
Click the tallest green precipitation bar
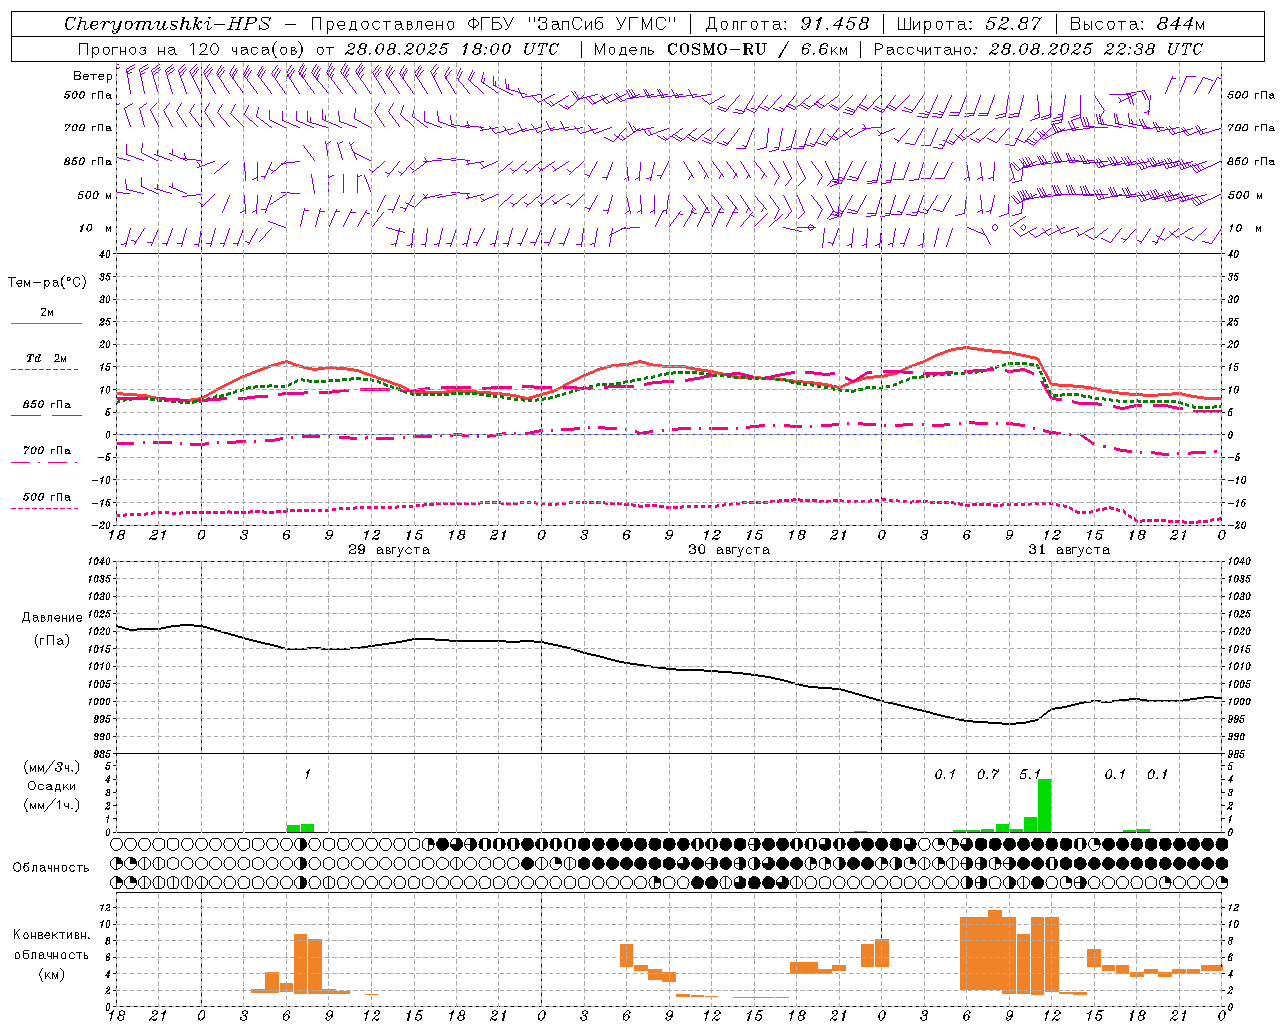1045,806
